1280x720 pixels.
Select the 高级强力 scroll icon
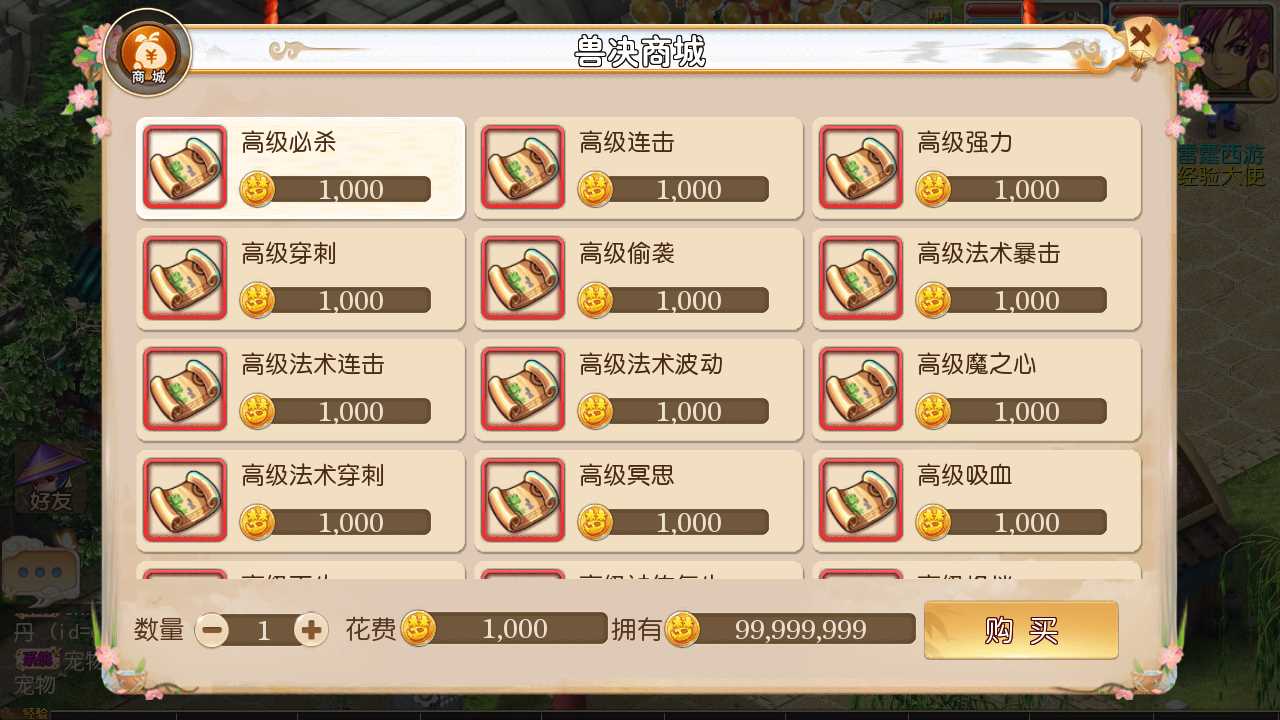point(861,167)
